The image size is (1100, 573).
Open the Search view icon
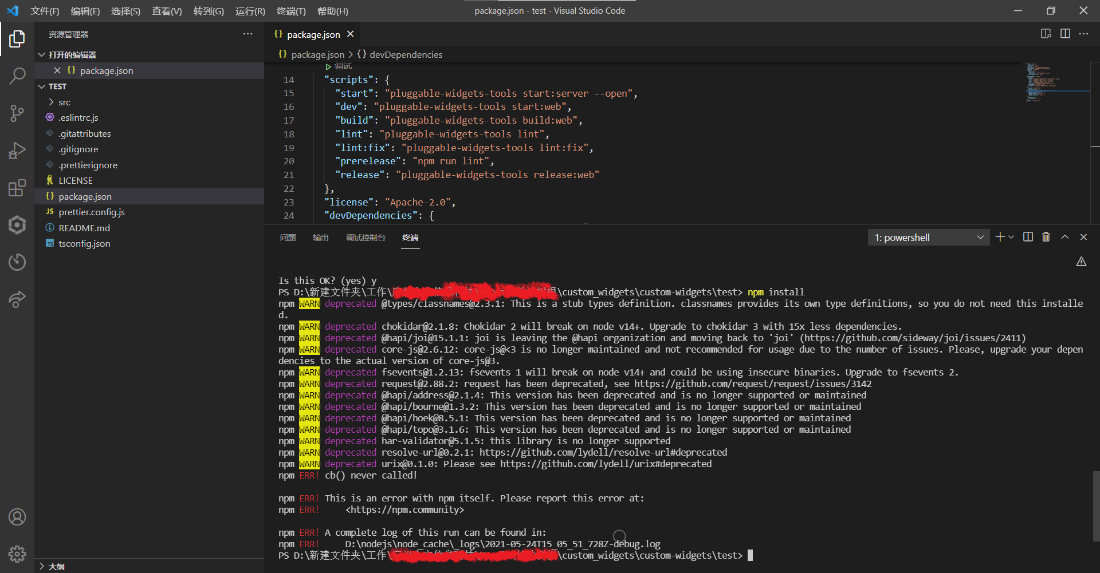click(17, 76)
